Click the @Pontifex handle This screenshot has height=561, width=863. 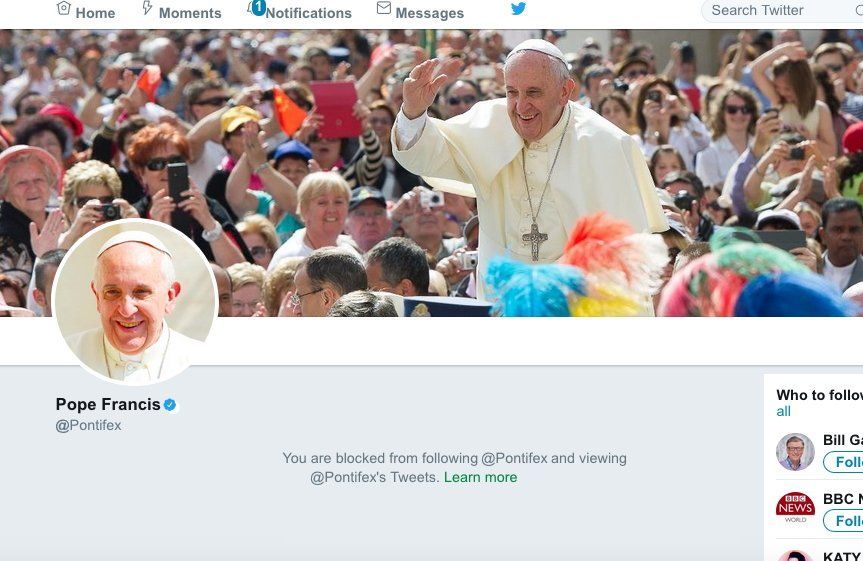point(88,426)
